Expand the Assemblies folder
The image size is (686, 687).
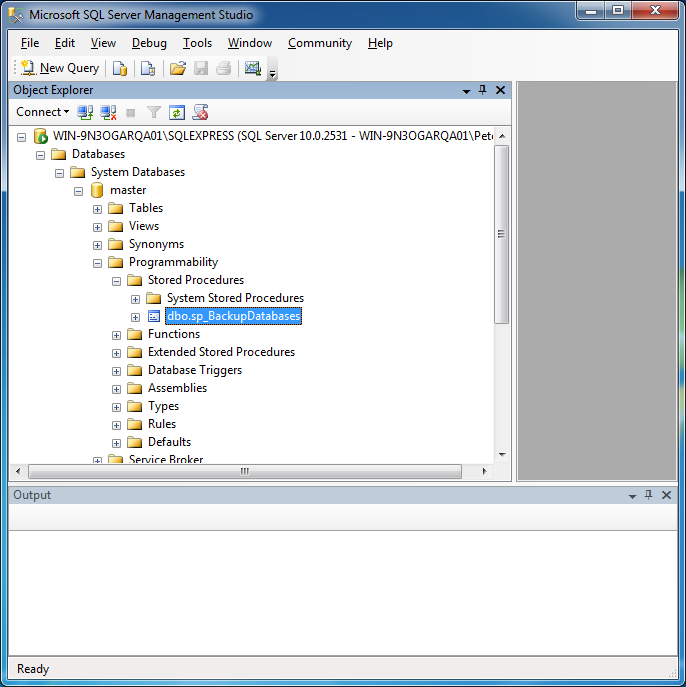[x=116, y=389]
